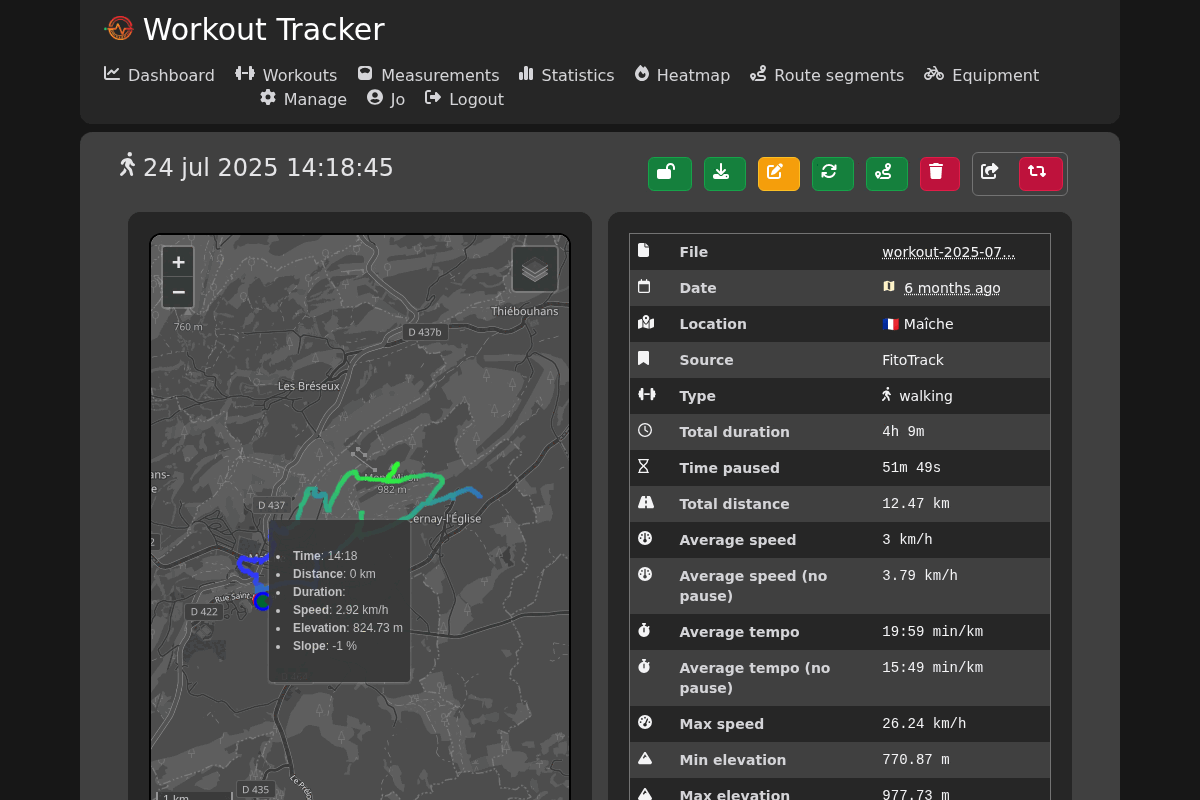Image resolution: width=1200 pixels, height=800 pixels.
Task: Click the walking type value
Action: (x=917, y=396)
